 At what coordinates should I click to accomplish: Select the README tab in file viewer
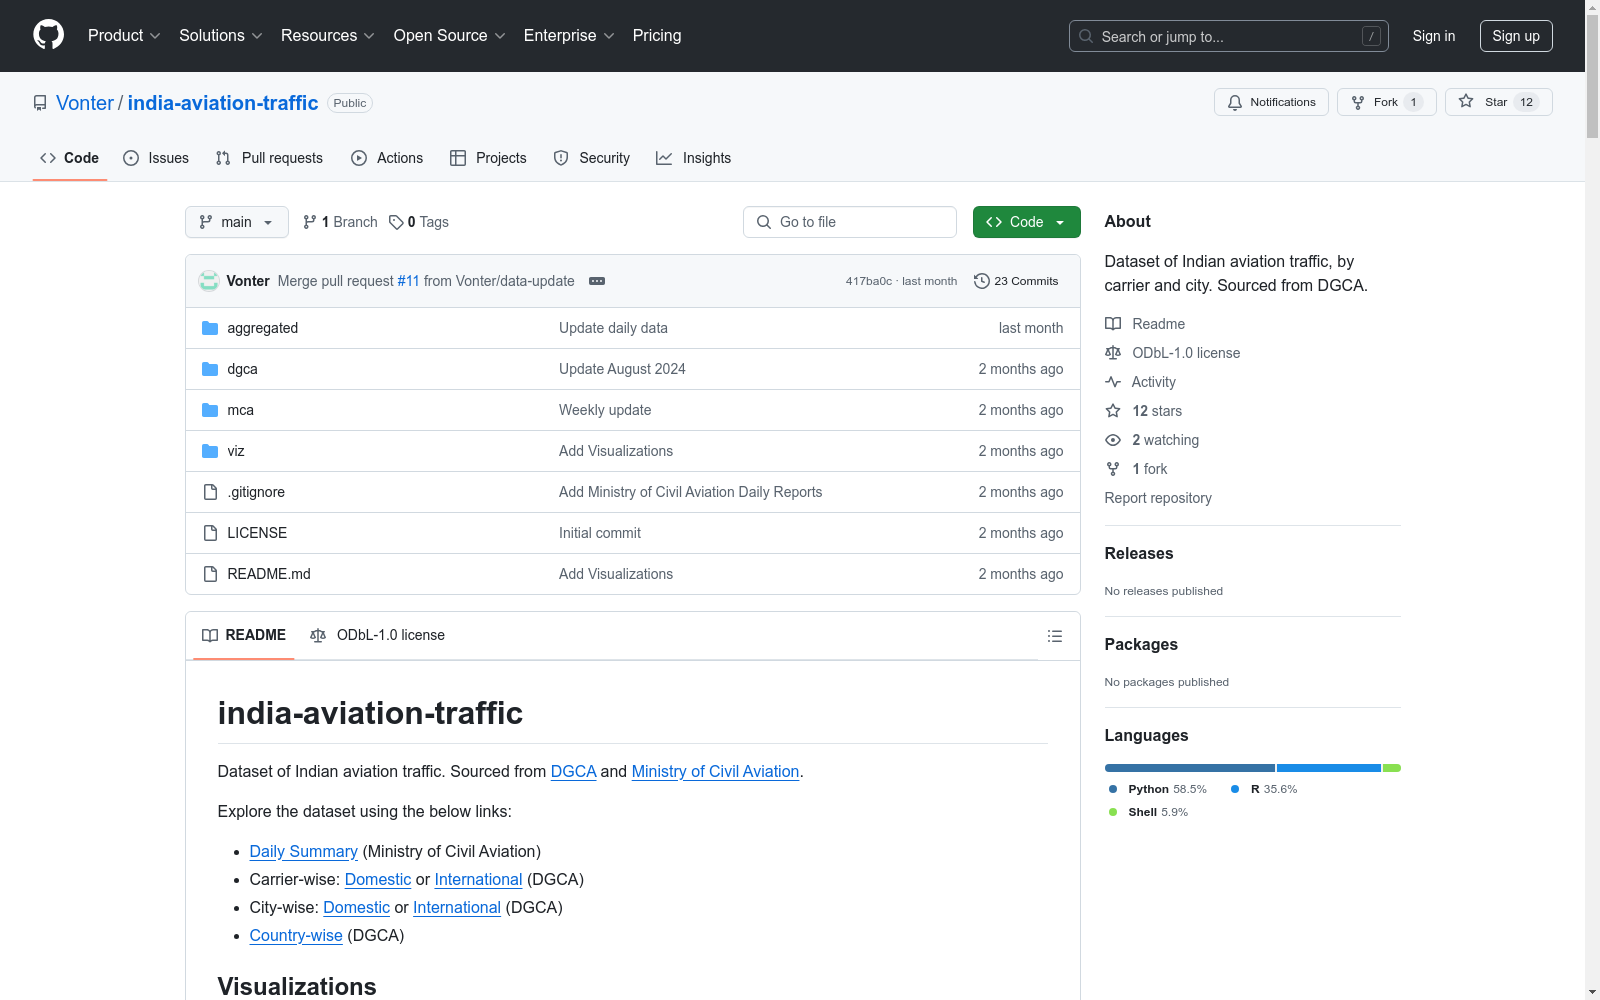tap(244, 635)
